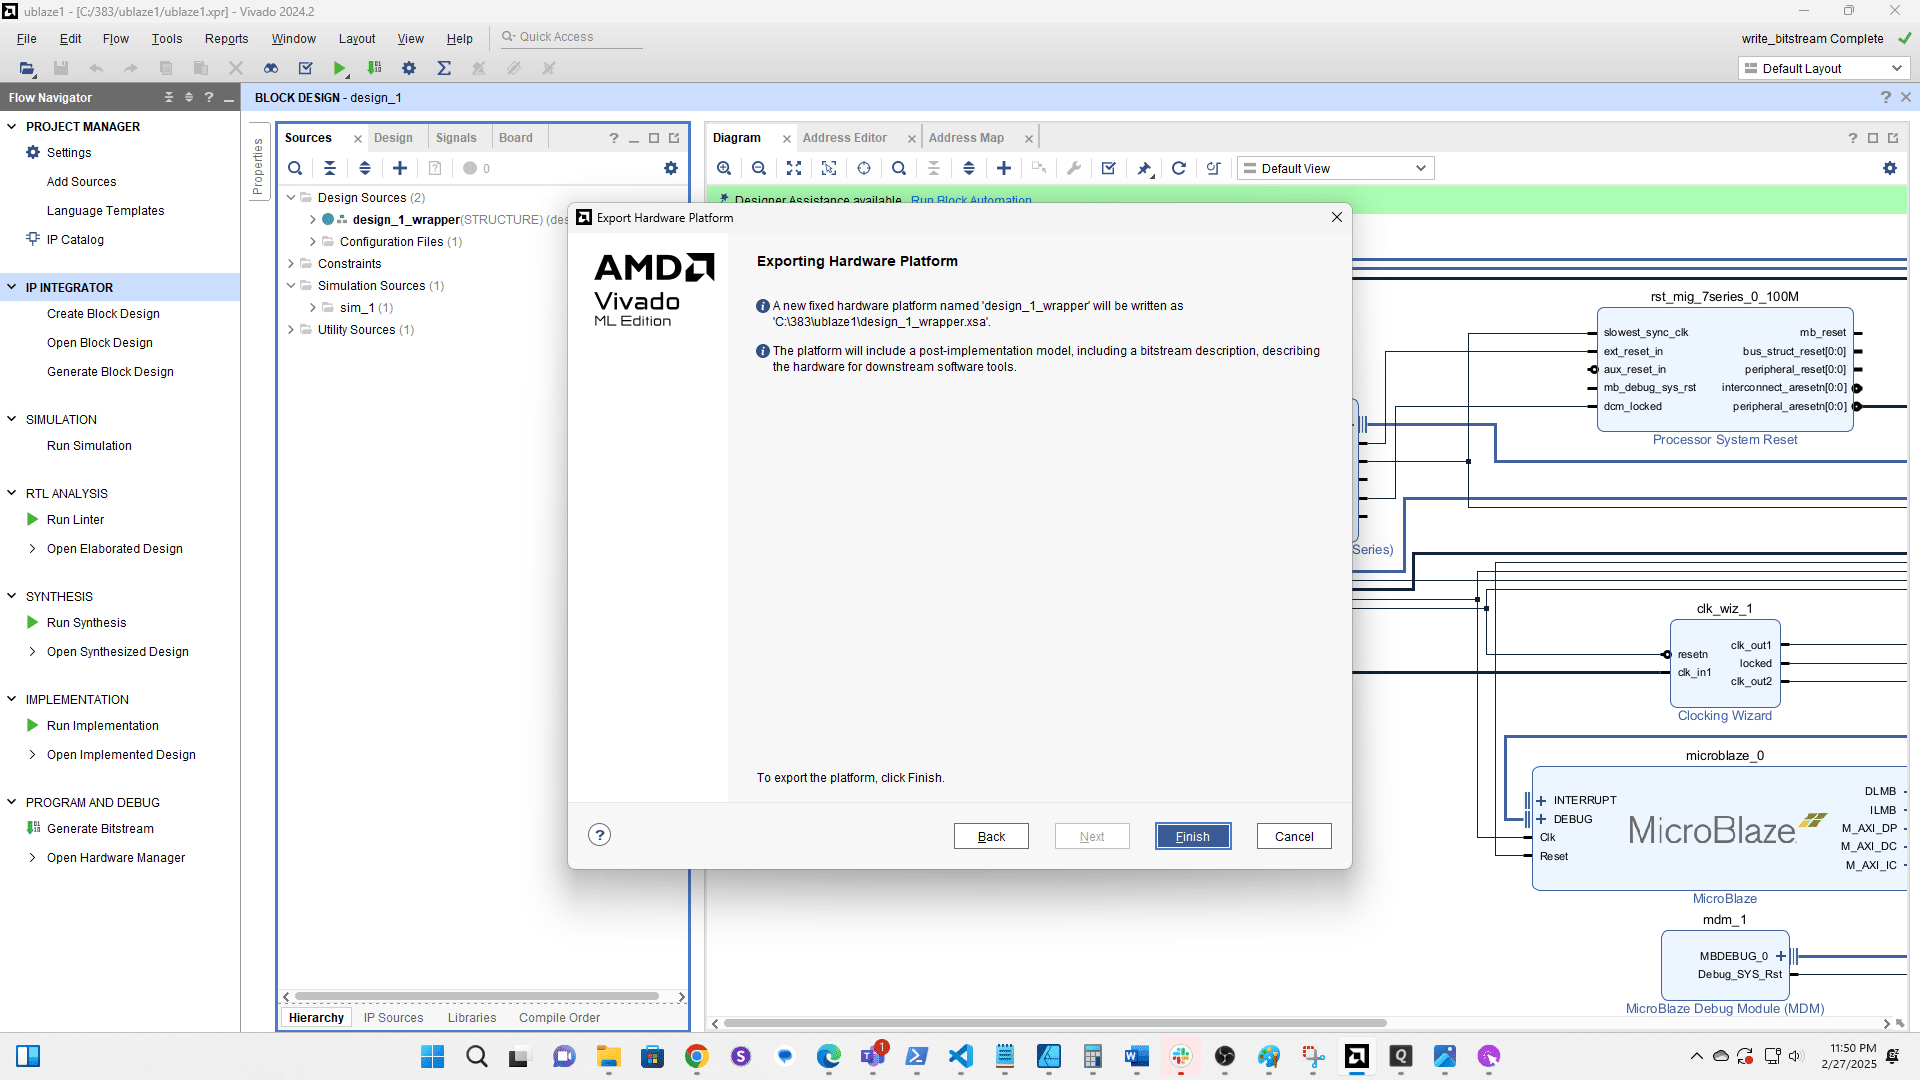Click help question mark in export dialog
Screen dimensions: 1920x1080
point(599,835)
